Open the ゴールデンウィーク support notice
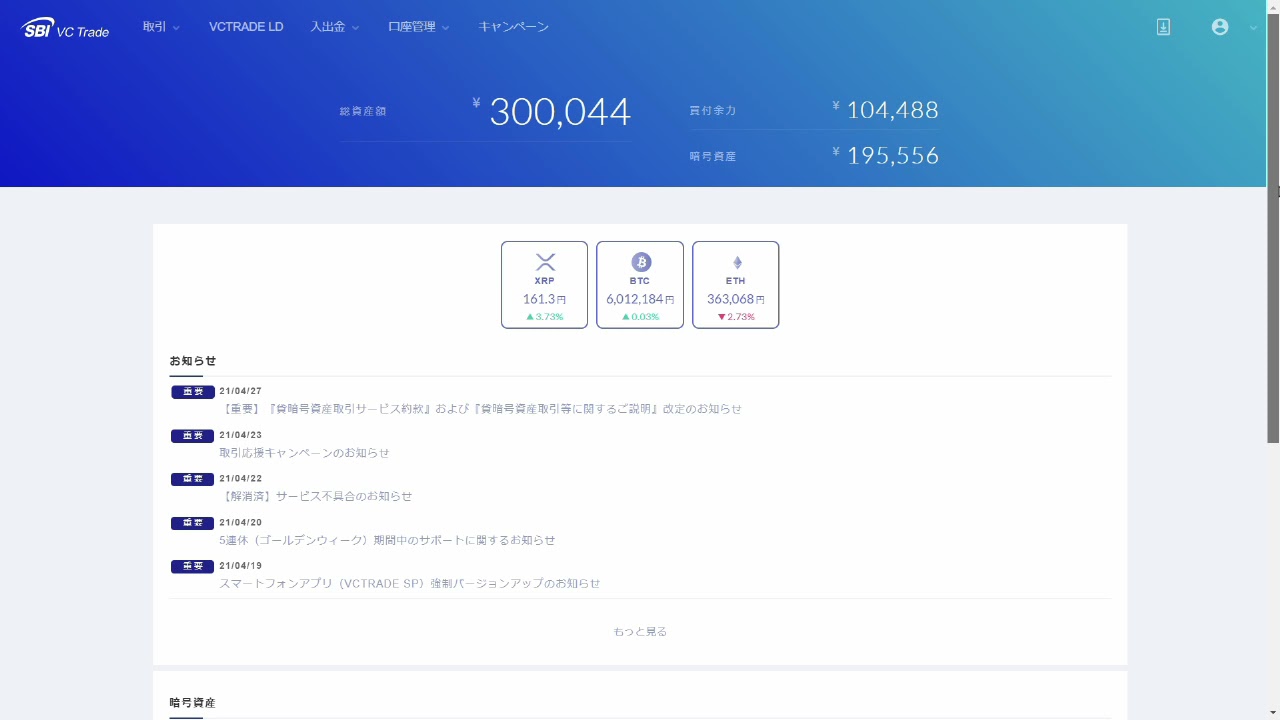Image resolution: width=1280 pixels, height=720 pixels. click(387, 540)
